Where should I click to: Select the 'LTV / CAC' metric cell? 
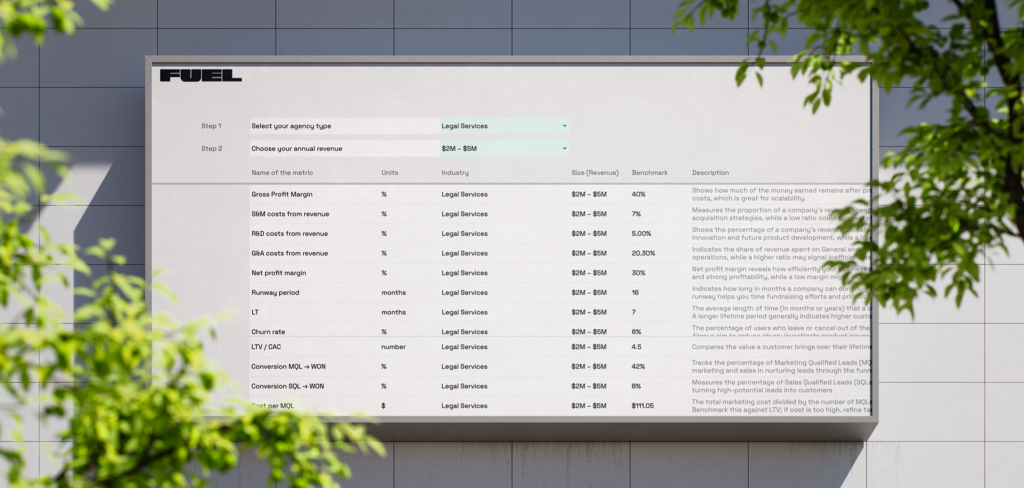coord(268,347)
